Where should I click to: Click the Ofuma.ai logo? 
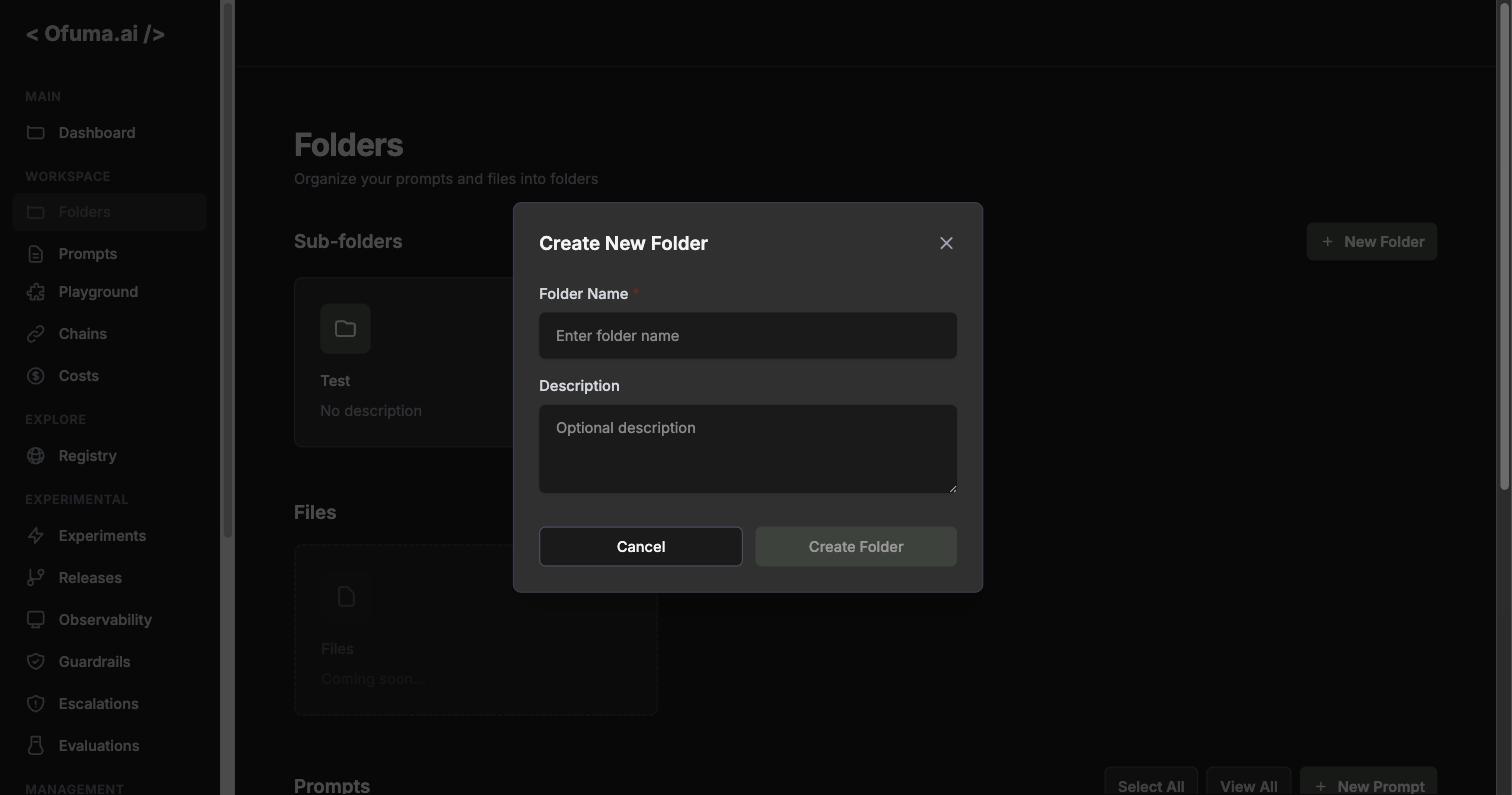pos(95,34)
